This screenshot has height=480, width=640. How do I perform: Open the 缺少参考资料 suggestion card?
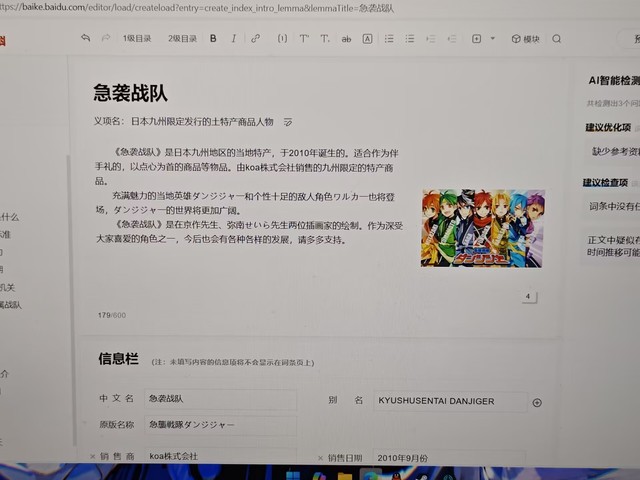(612, 151)
